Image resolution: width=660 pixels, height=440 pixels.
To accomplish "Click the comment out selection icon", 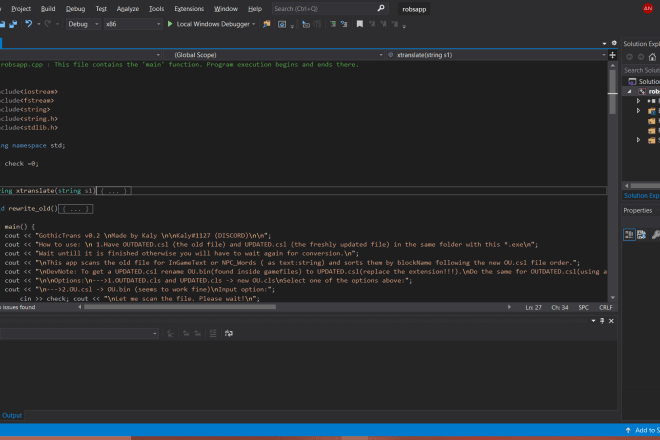I will point(333,24).
